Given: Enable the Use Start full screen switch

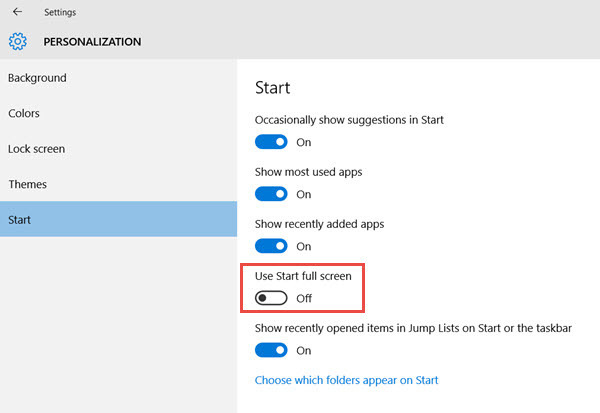Looking at the screenshot, I should point(271,298).
